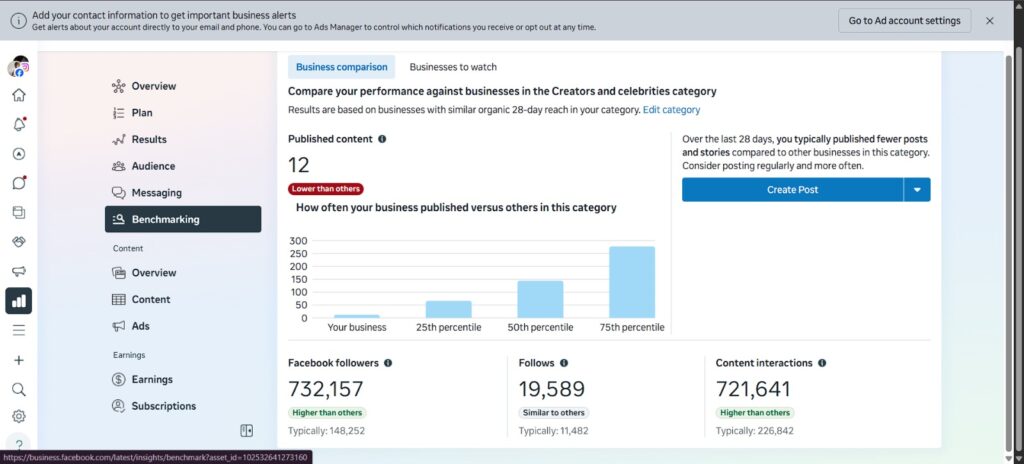Screen dimensions: 1024x464
Task: Open the search magnifier icon
Action: click(x=19, y=389)
